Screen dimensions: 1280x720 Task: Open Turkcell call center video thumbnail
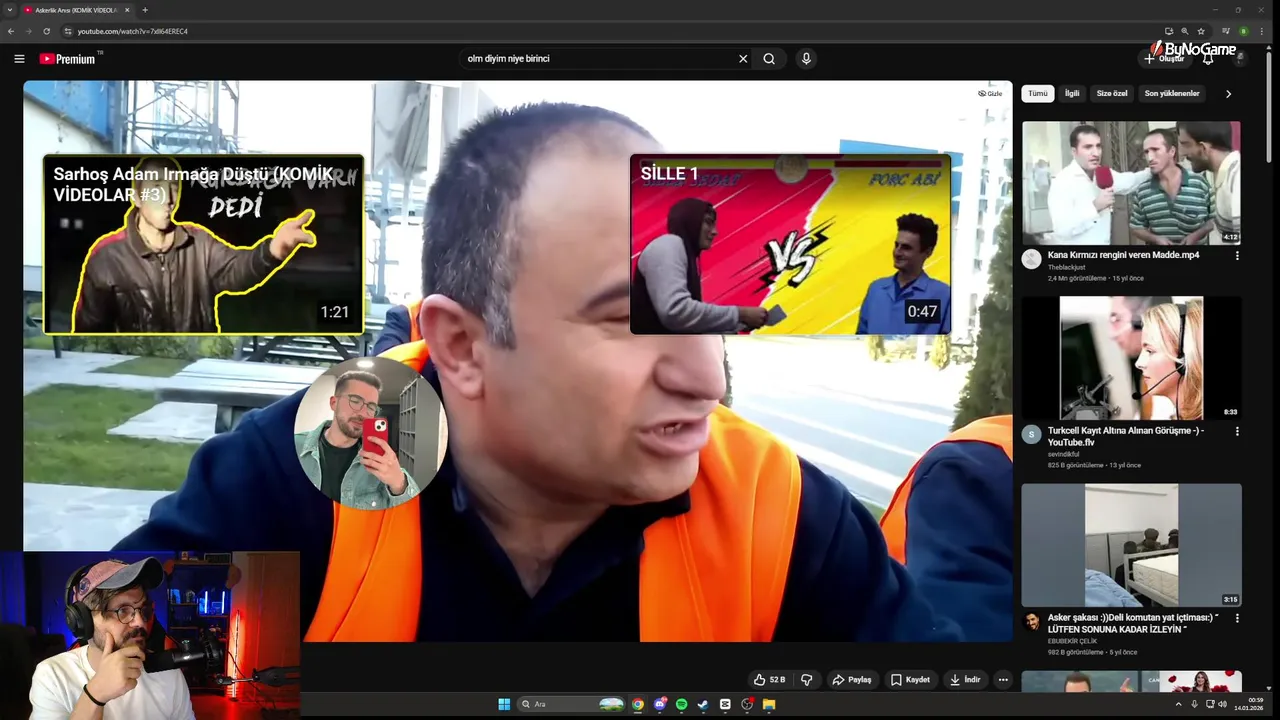(1131, 358)
